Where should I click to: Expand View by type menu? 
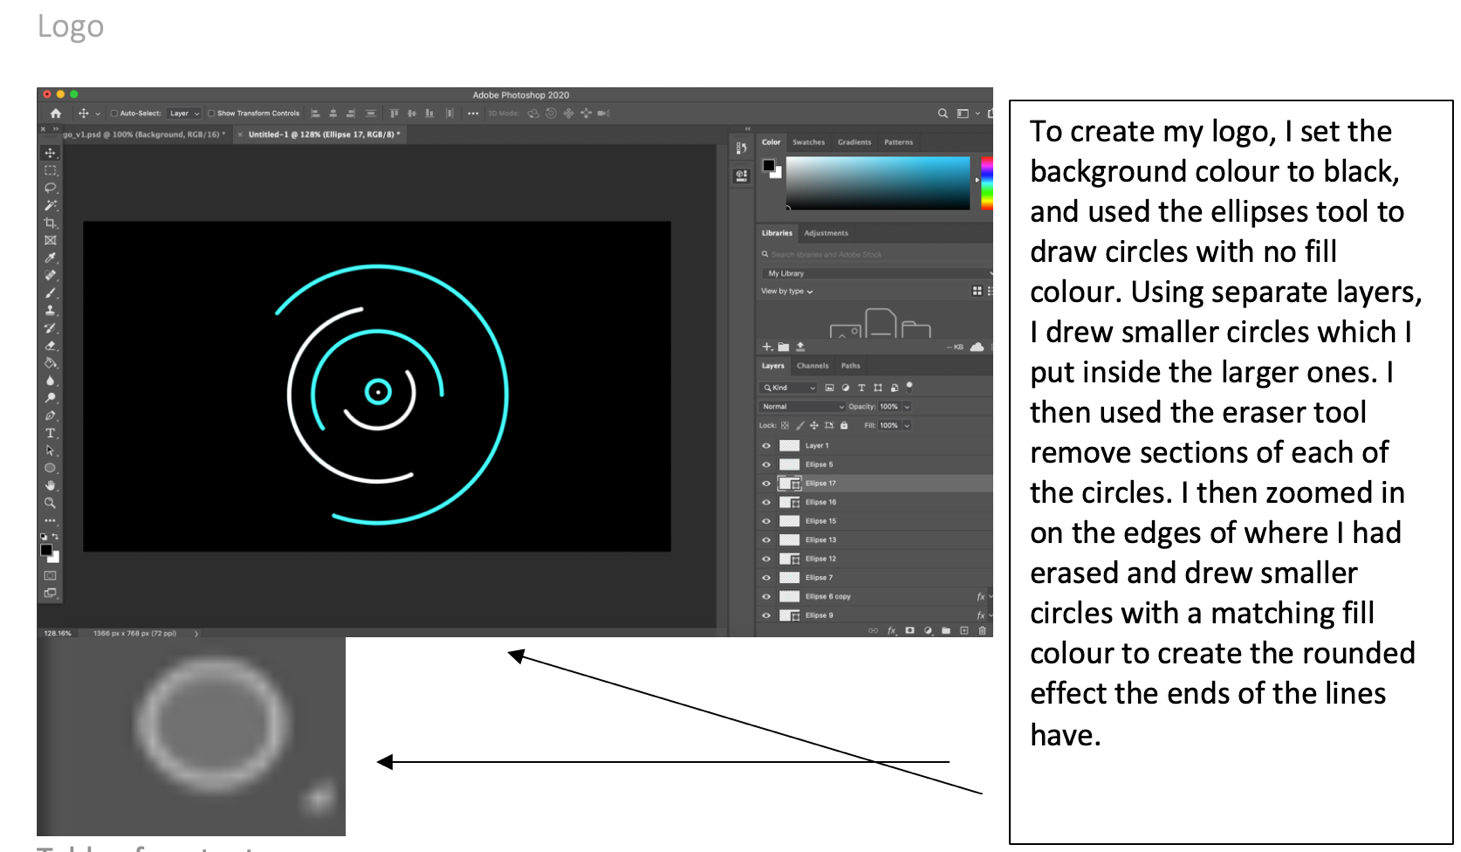pyautogui.click(x=787, y=292)
